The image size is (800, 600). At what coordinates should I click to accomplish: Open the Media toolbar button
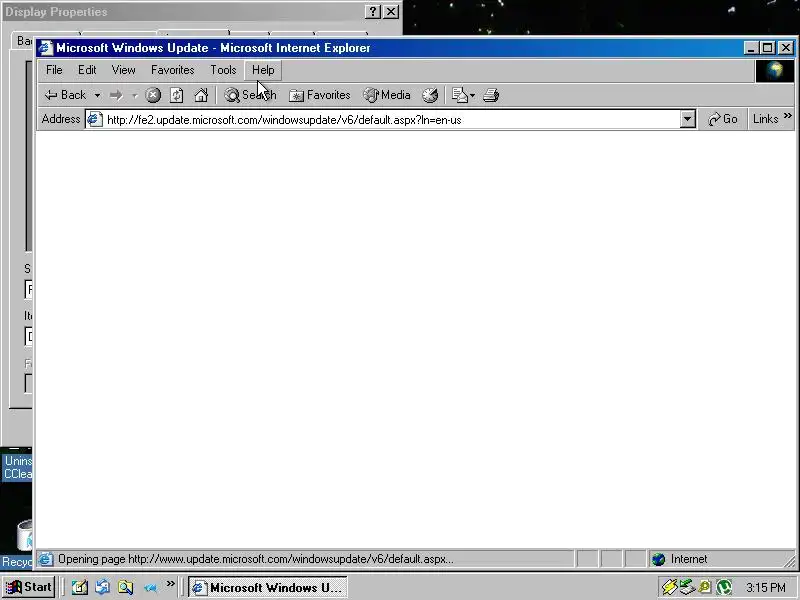coord(387,95)
